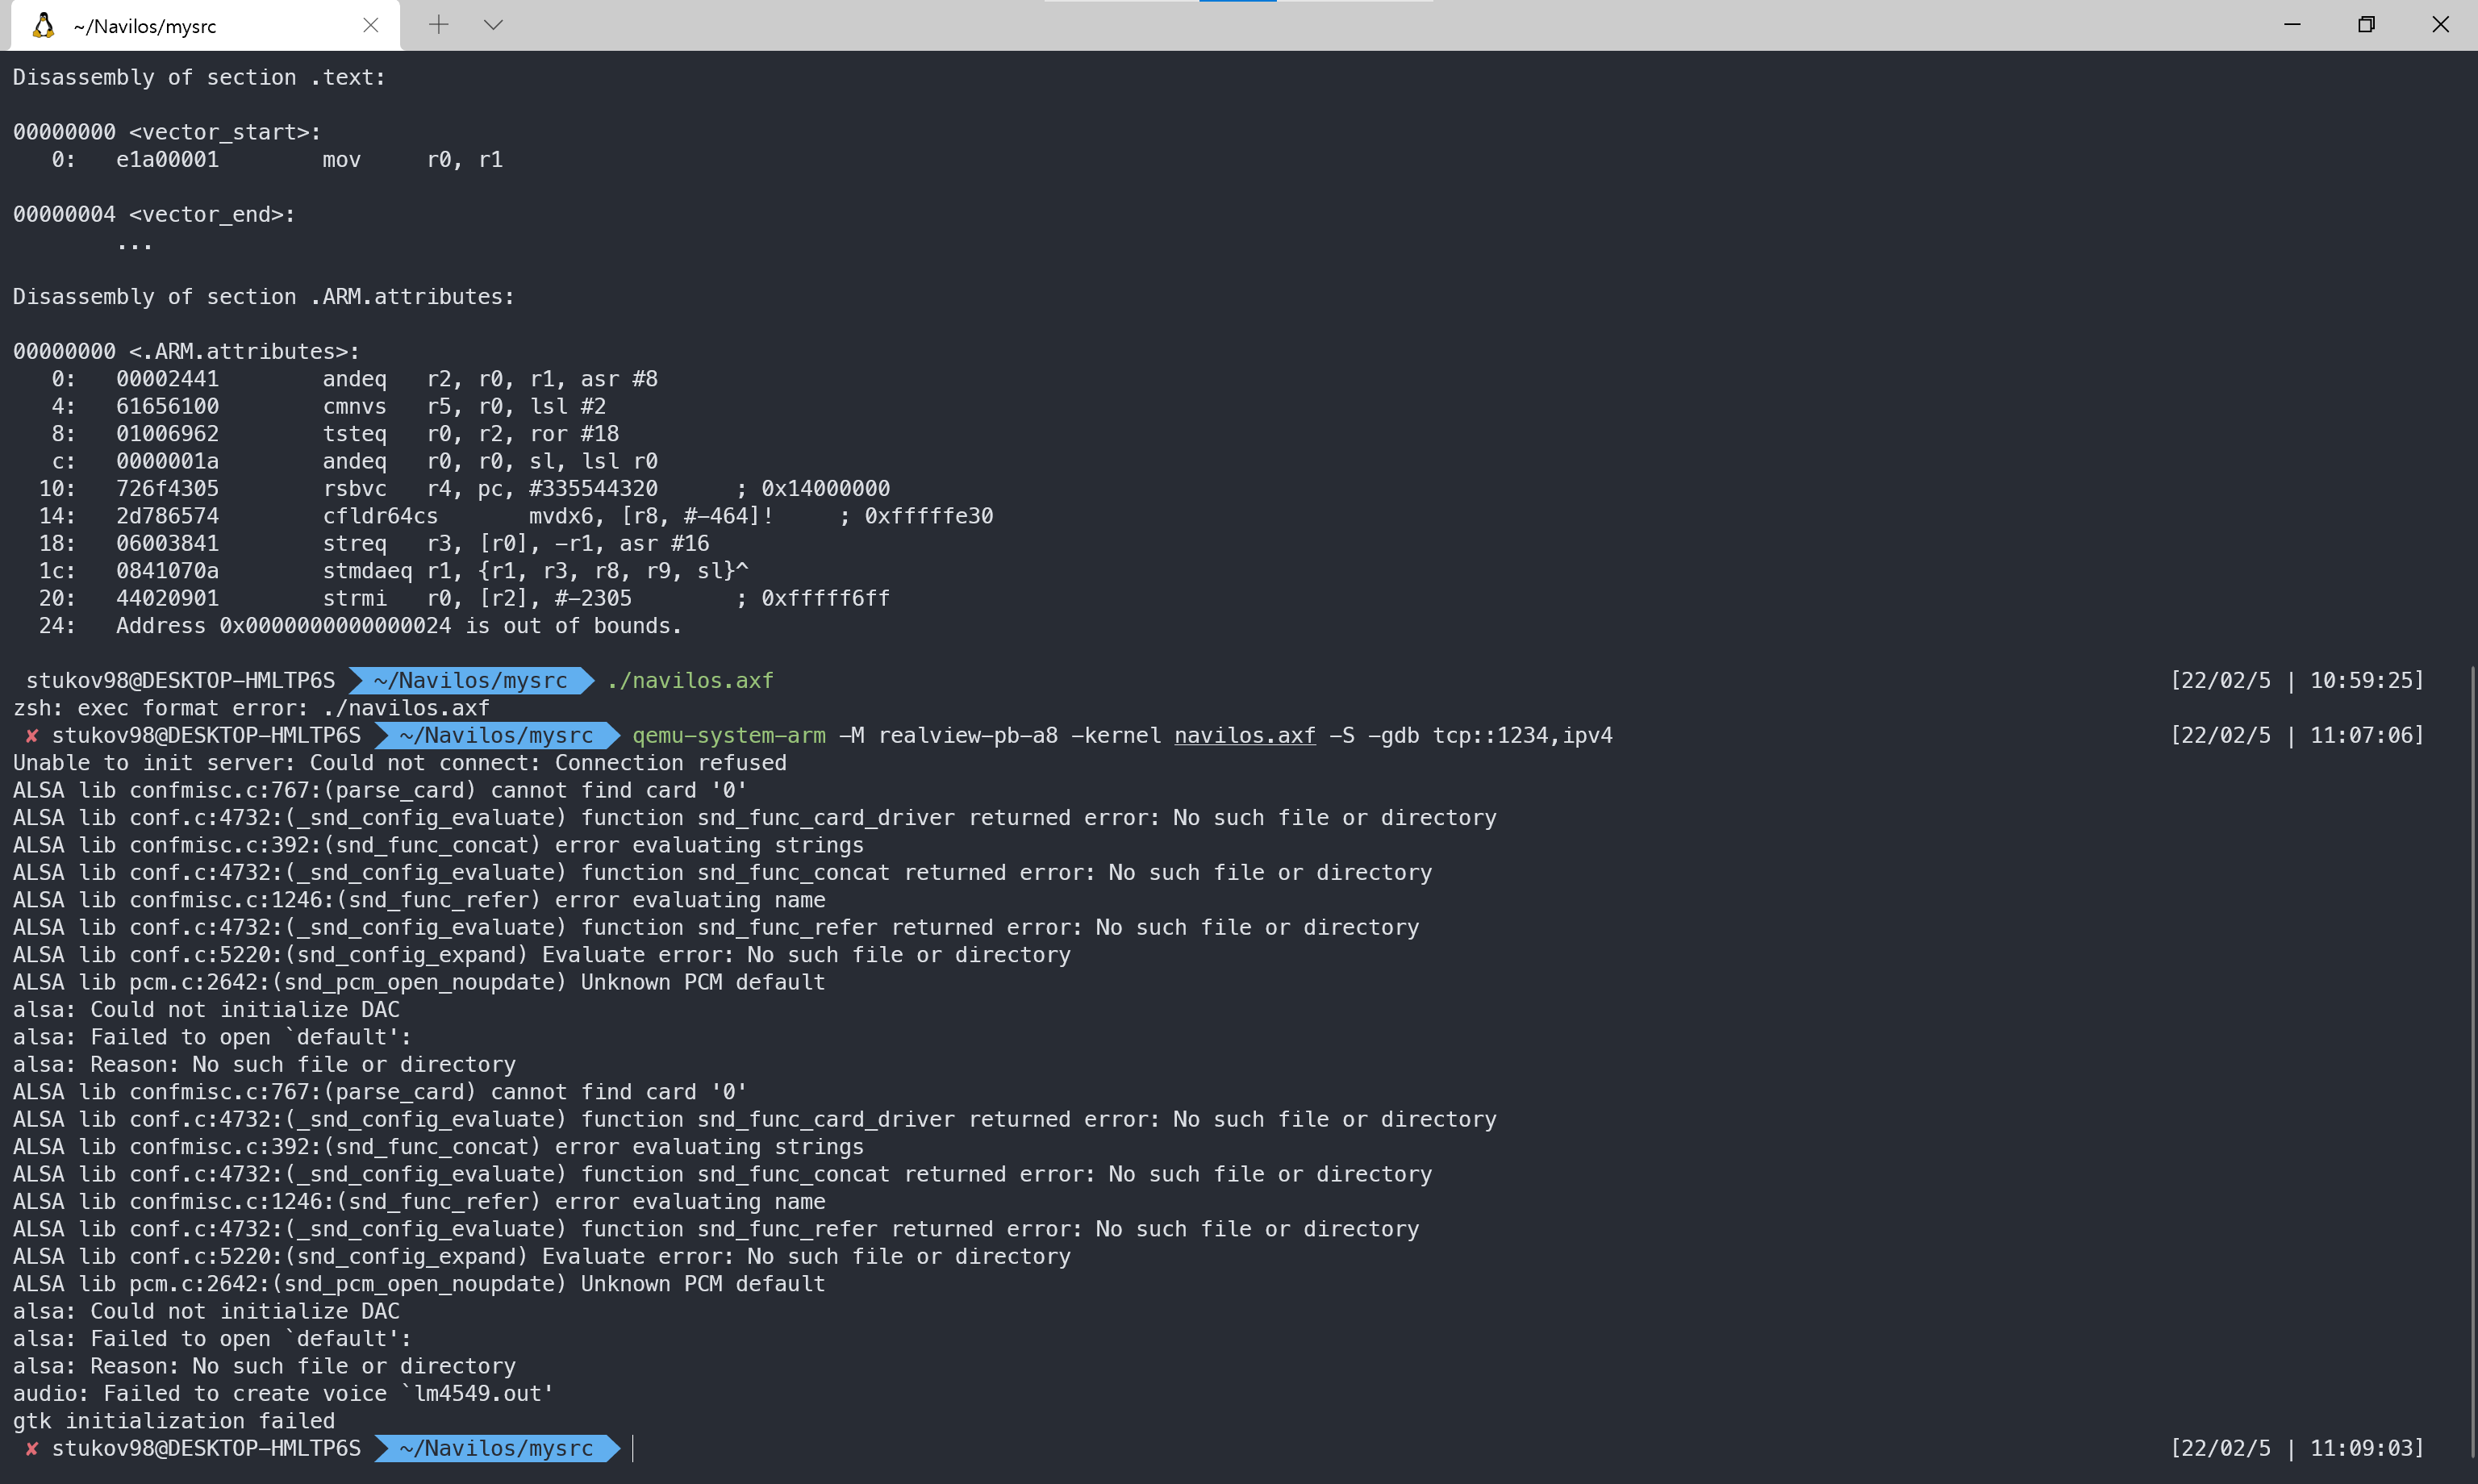The width and height of the screenshot is (2478, 1484).
Task: Click the 'gtk initialization failed' line
Action: tap(174, 1421)
